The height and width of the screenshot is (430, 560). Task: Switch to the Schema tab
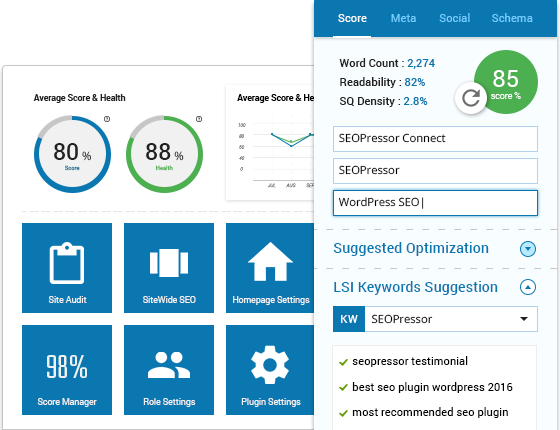[x=512, y=18]
